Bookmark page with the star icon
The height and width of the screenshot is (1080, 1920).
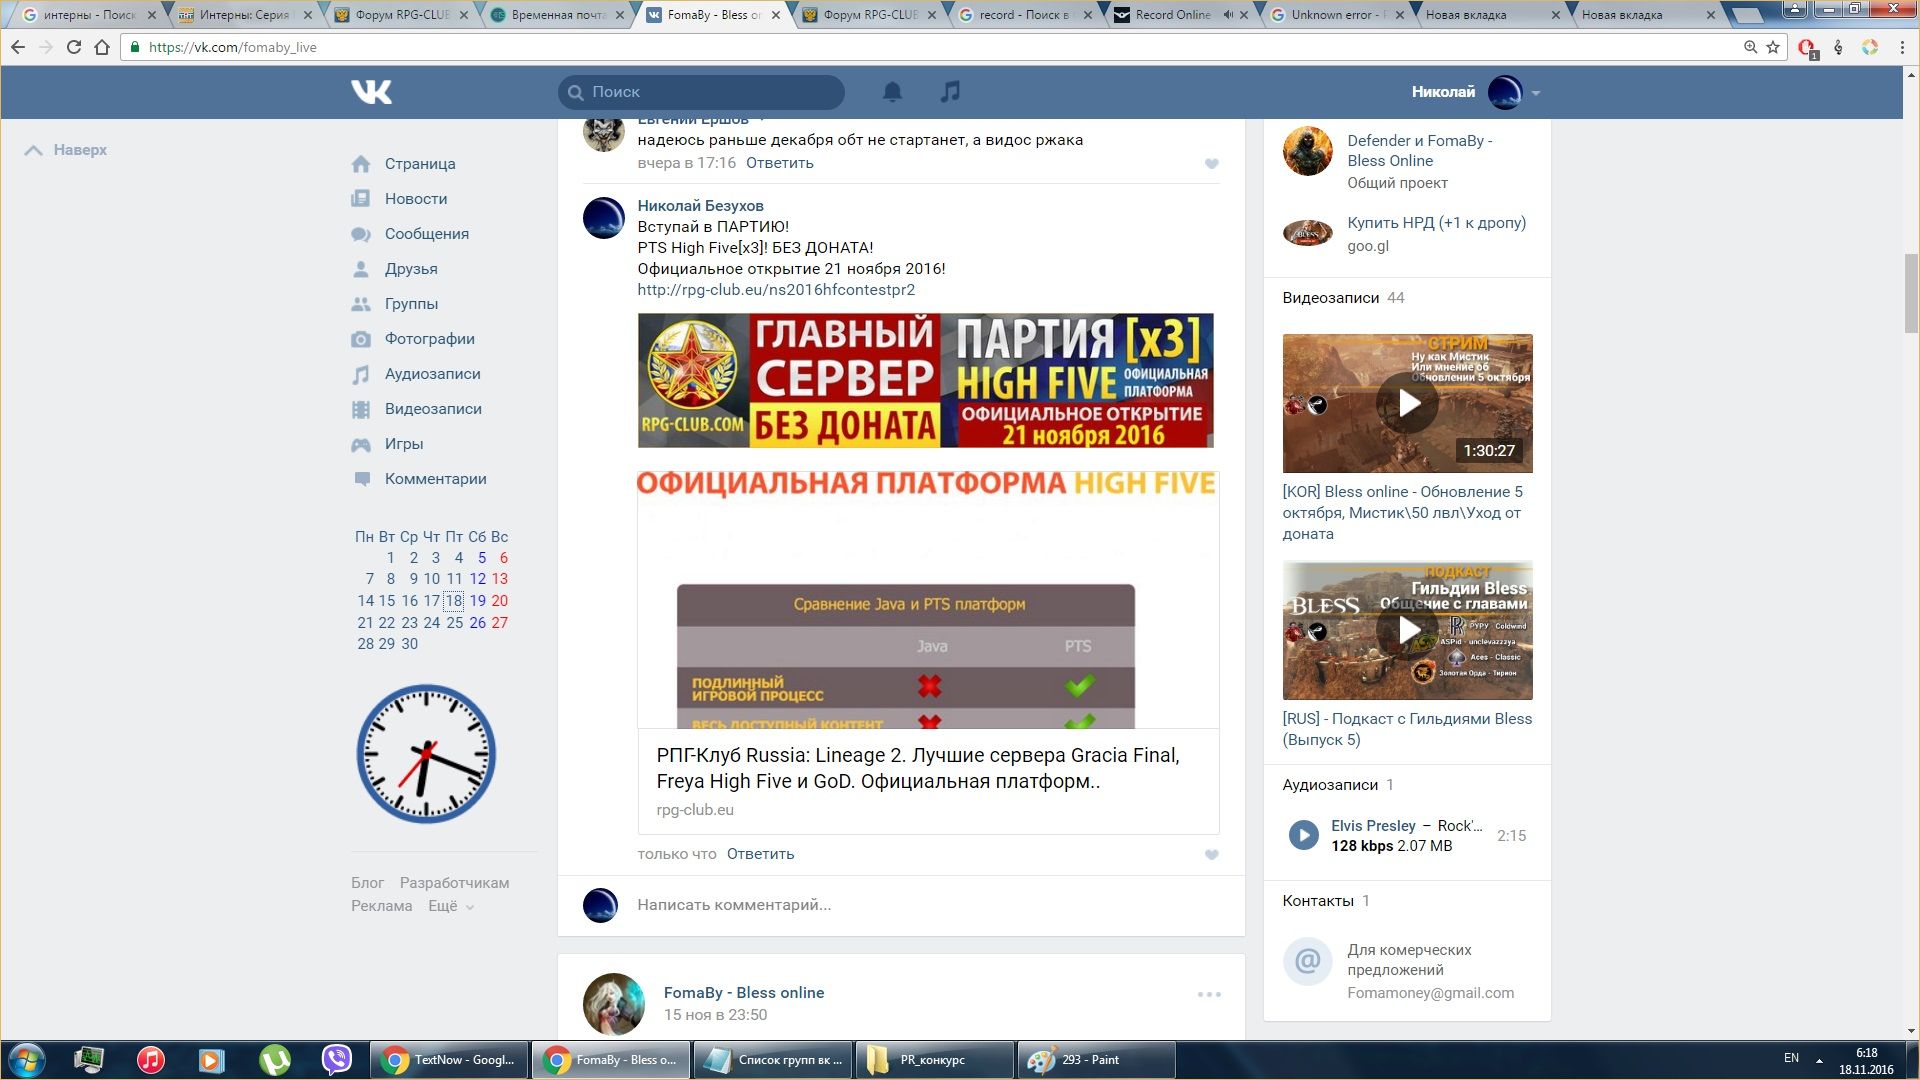(x=1773, y=47)
